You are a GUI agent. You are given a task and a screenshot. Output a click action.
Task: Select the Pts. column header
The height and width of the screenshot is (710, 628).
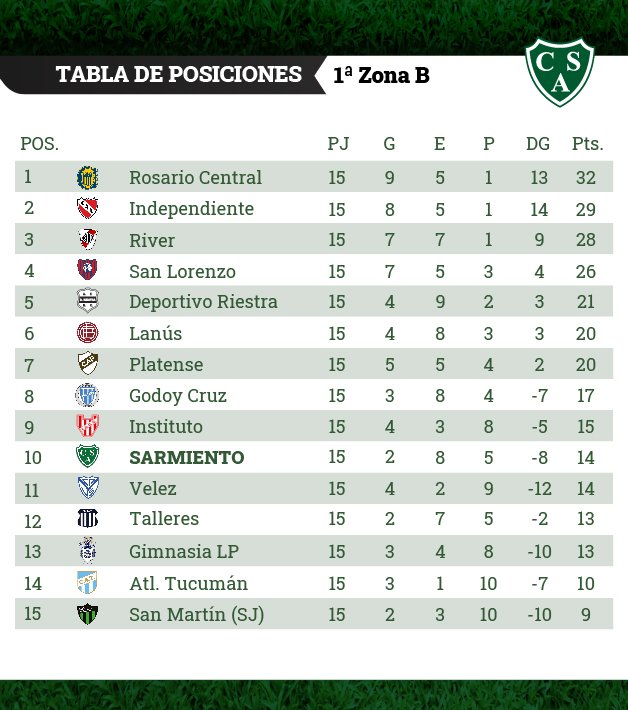587,144
